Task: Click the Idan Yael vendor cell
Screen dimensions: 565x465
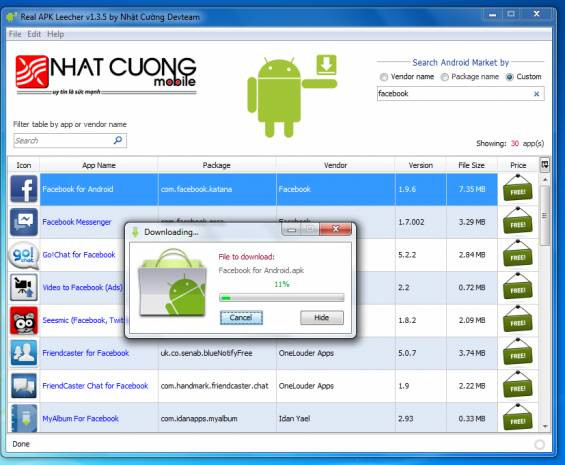Action: [x=335, y=418]
